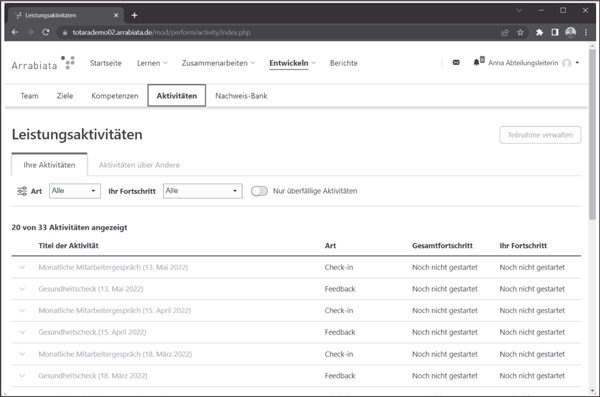600x397 pixels.
Task: Click the Gesamtfortschritt column header
Action: pos(442,246)
